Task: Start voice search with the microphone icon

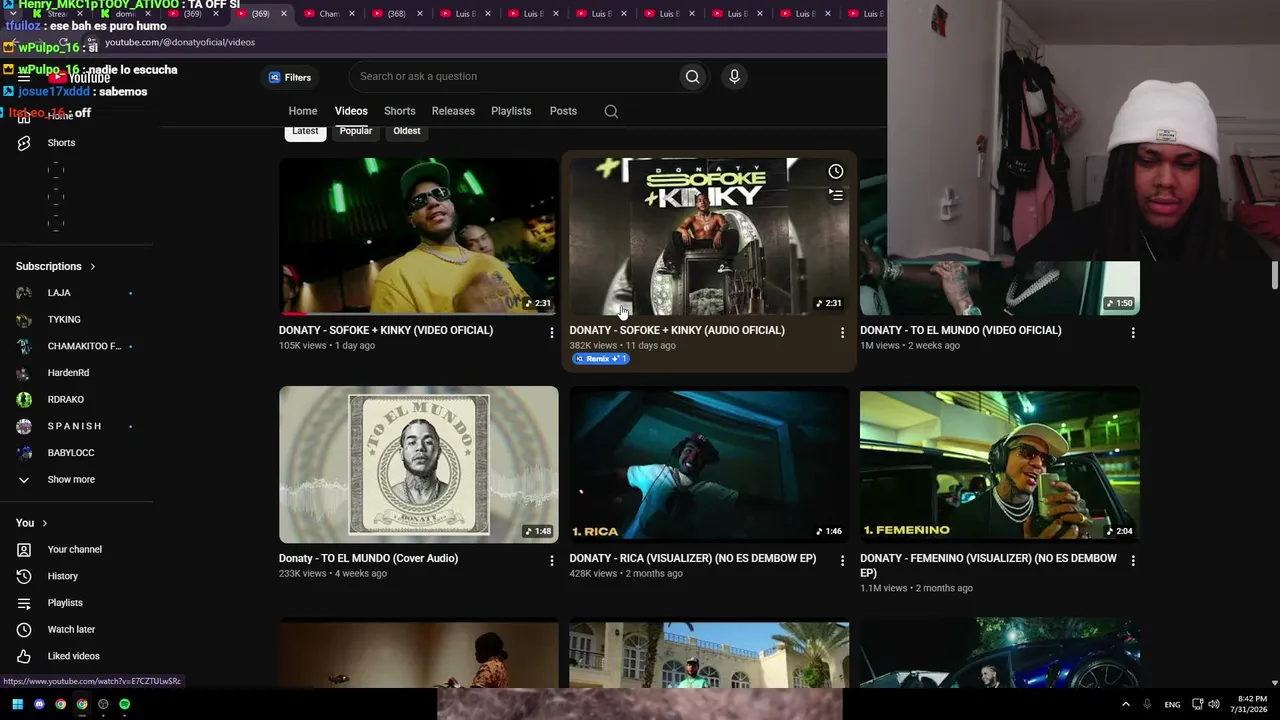Action: tap(734, 77)
